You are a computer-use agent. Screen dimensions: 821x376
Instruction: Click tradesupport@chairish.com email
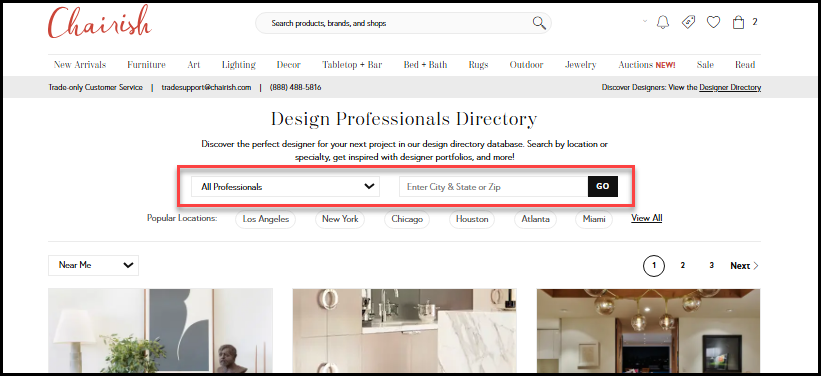click(x=206, y=87)
